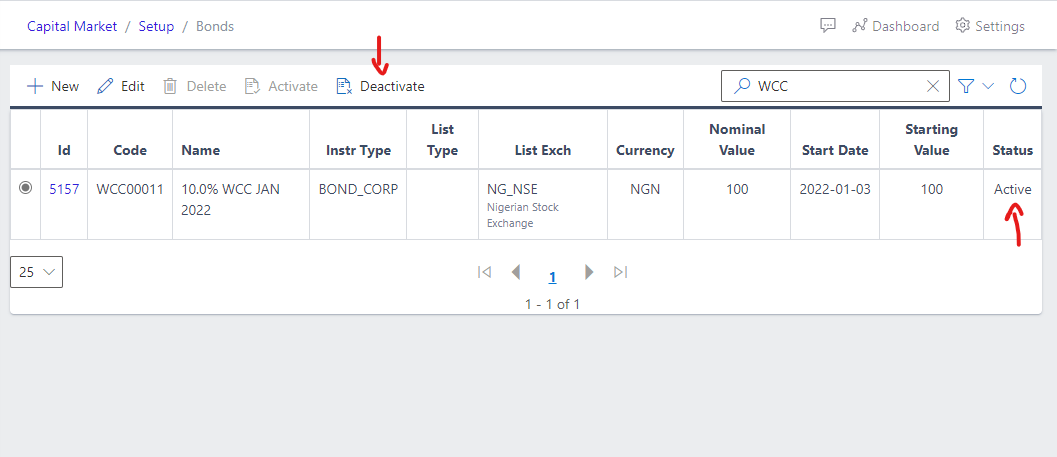This screenshot has height=457, width=1057.
Task: Clear the WCC search text
Action: [x=933, y=86]
